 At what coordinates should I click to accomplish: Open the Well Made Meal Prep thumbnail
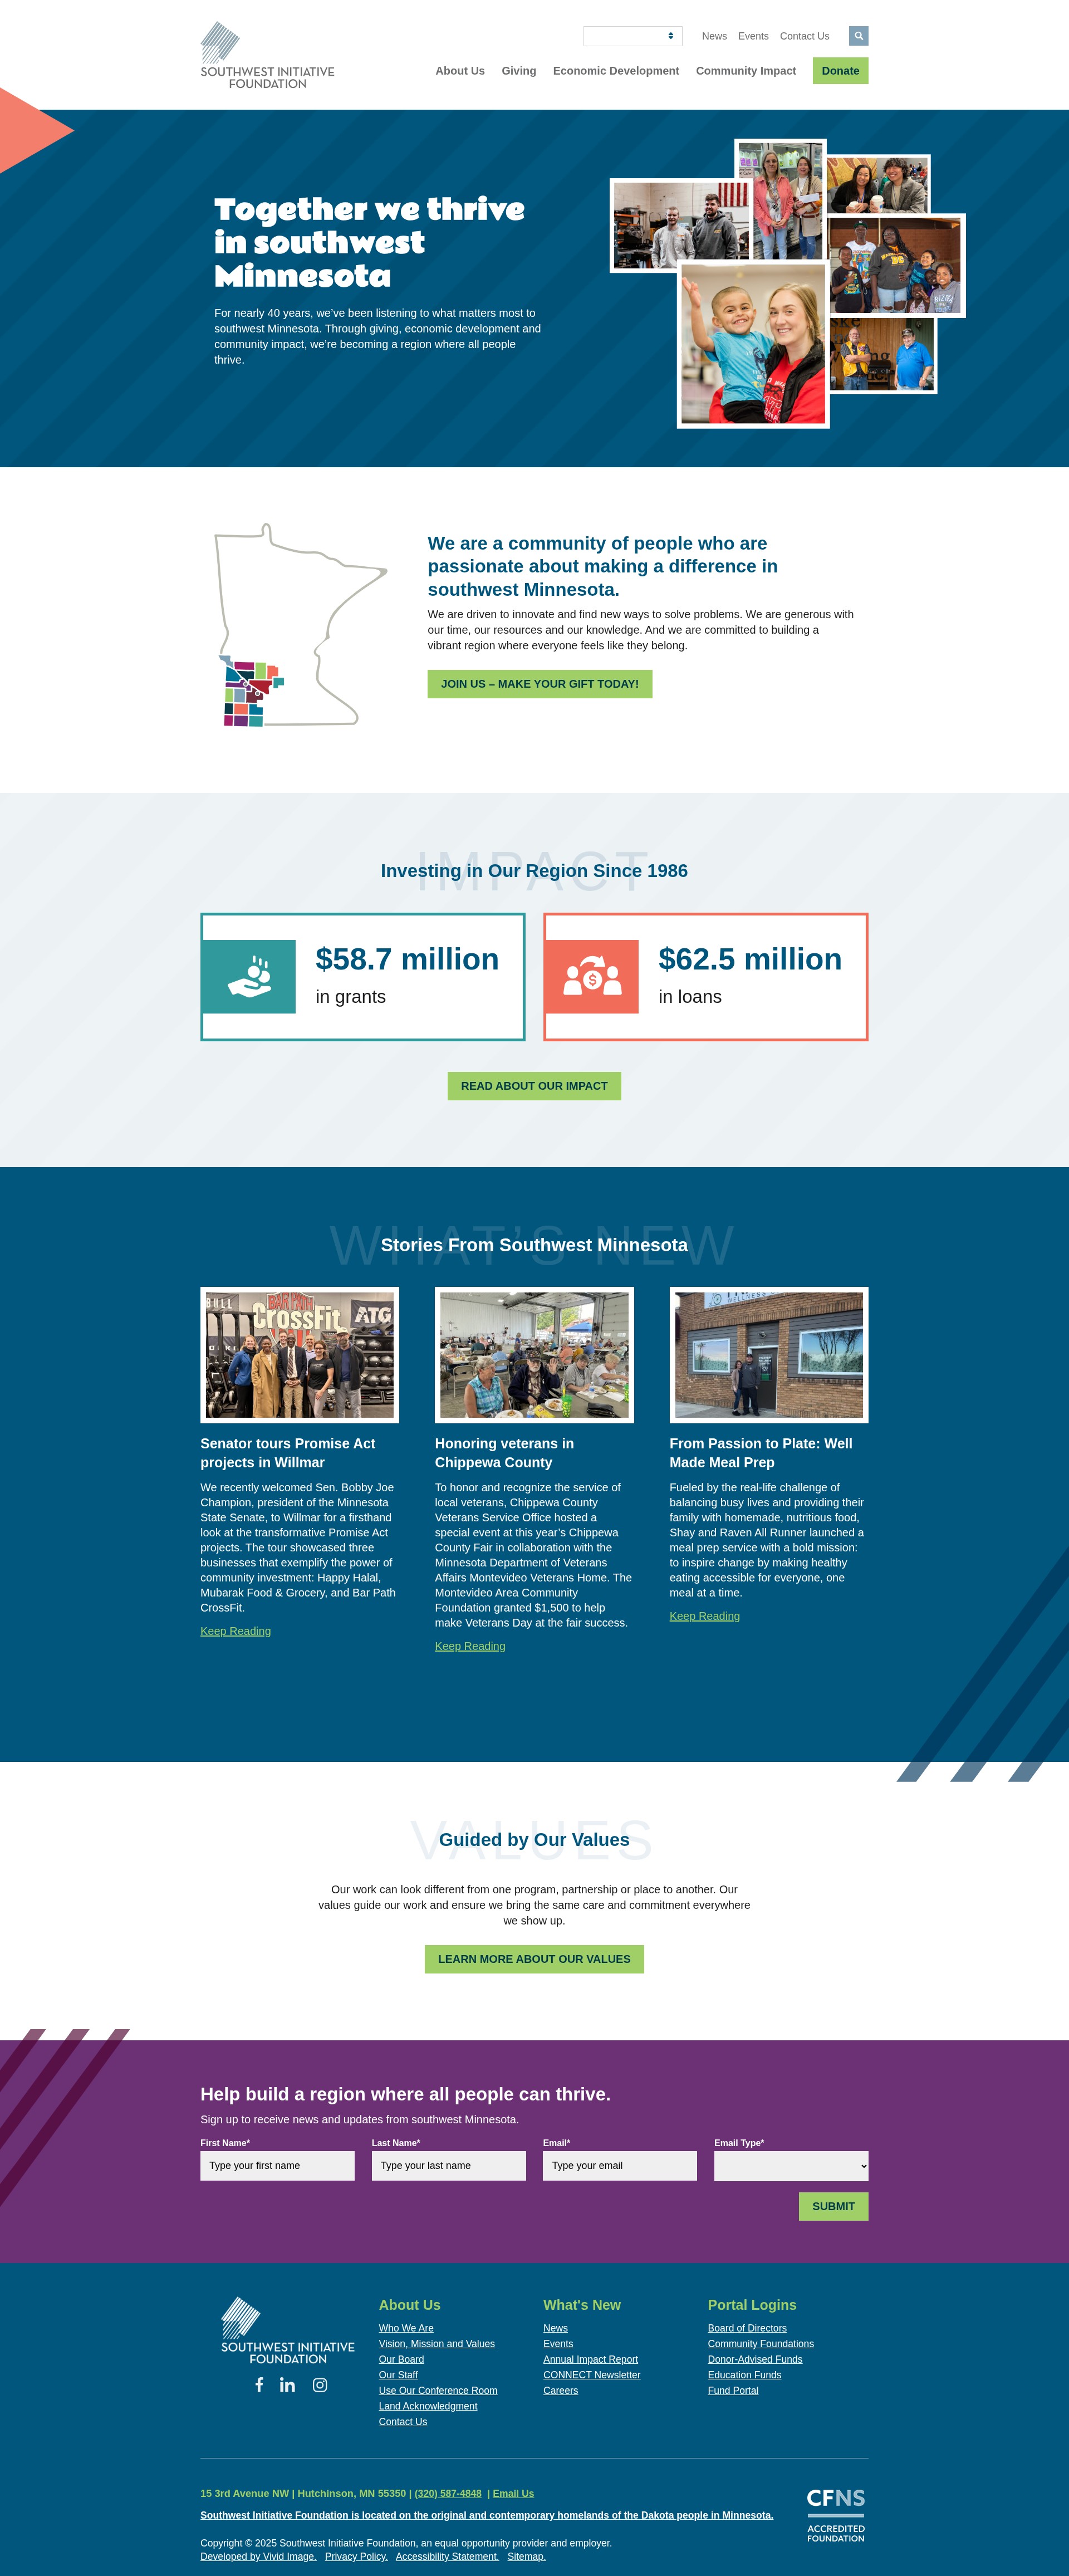[769, 1354]
